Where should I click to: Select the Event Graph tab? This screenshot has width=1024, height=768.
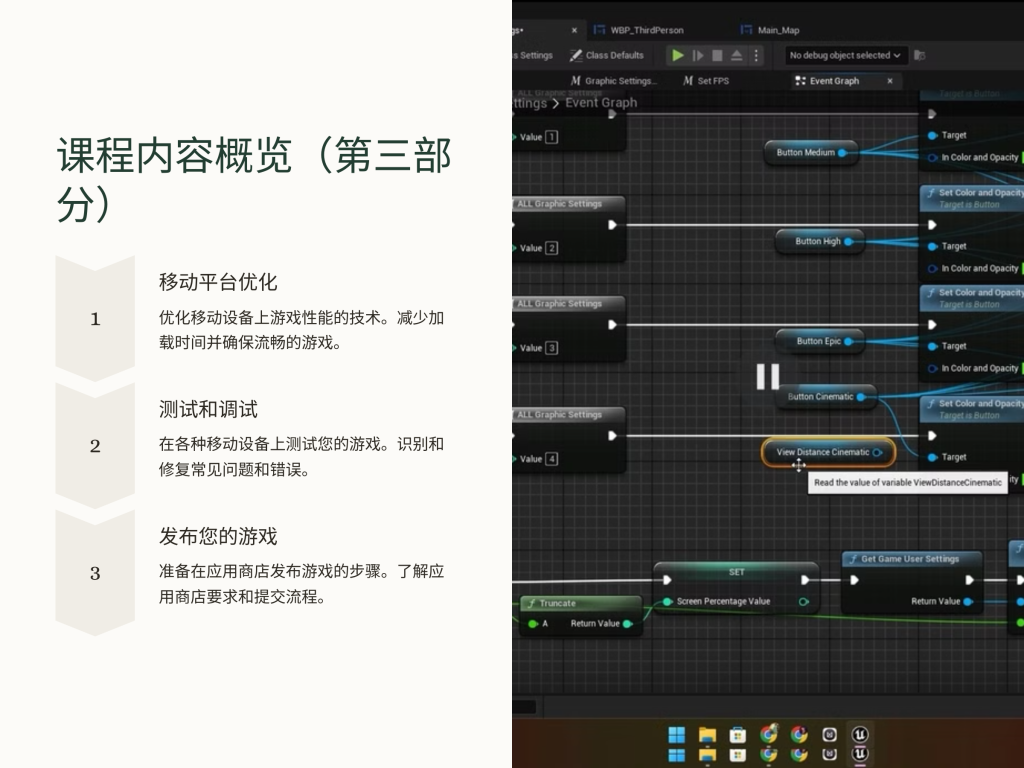(x=827, y=81)
